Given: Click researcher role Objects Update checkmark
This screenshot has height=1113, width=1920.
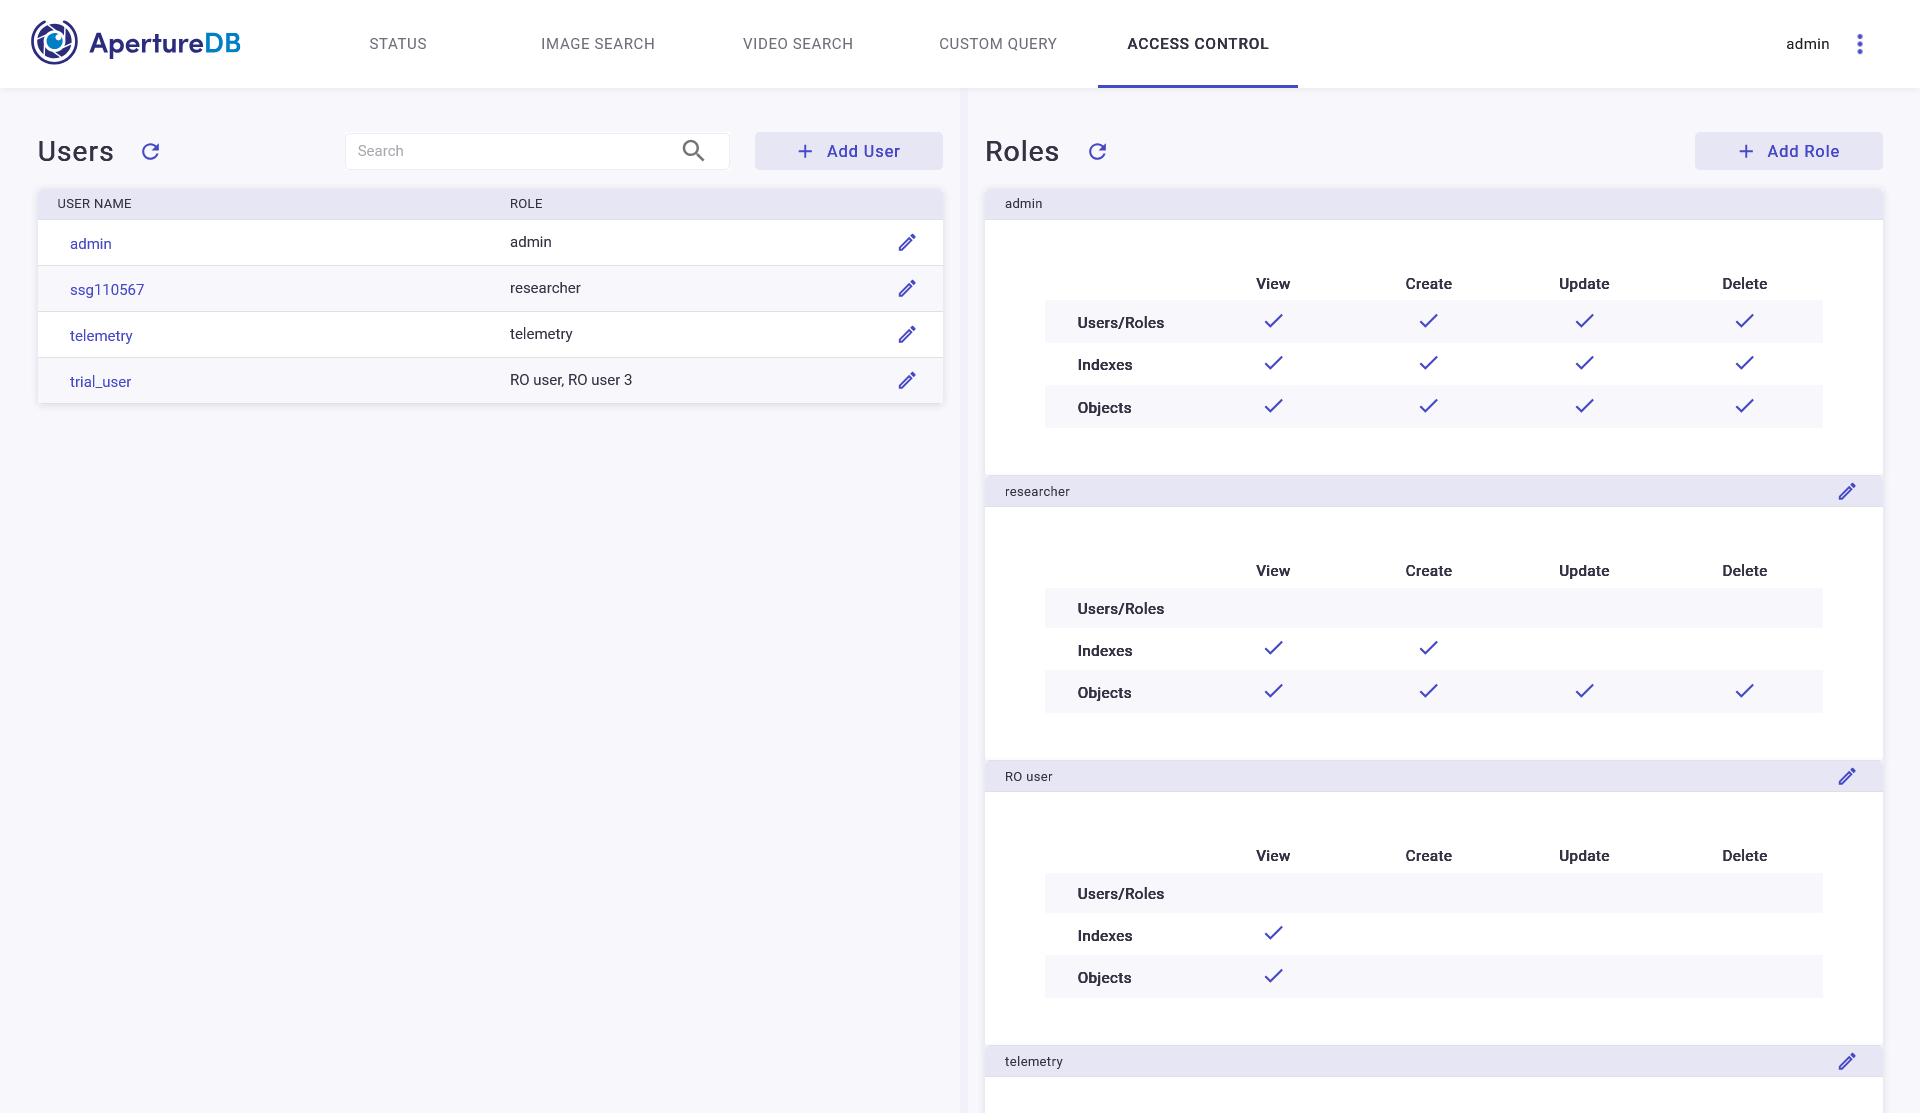Looking at the screenshot, I should click(x=1584, y=691).
